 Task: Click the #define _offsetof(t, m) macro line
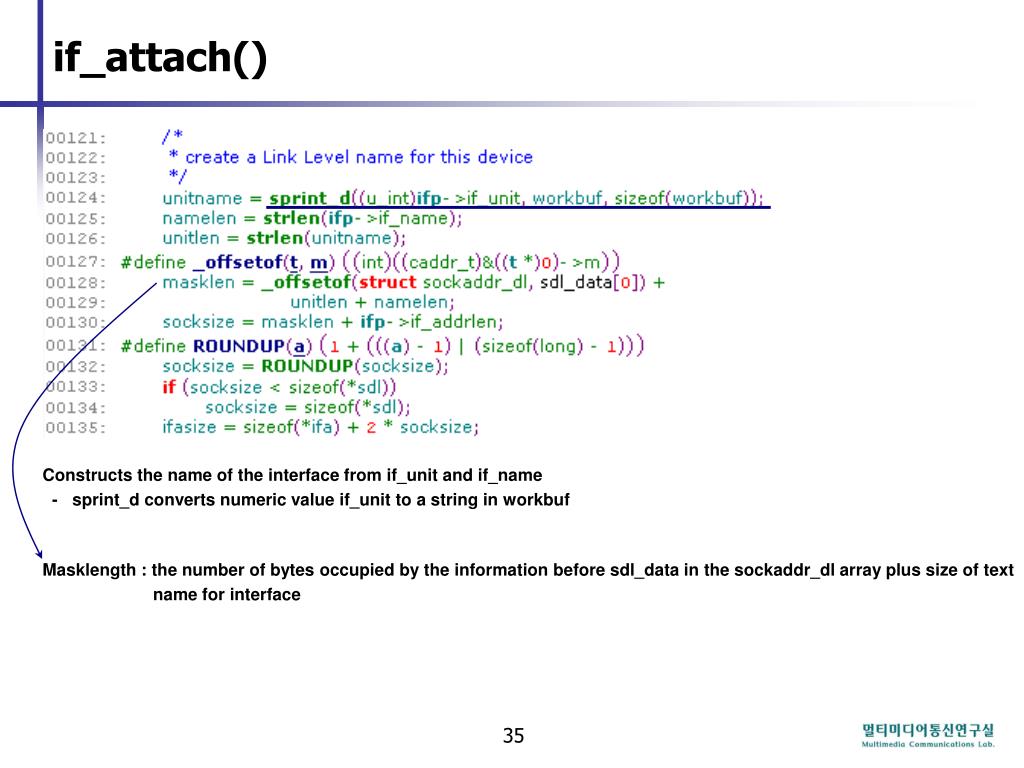[370, 262]
